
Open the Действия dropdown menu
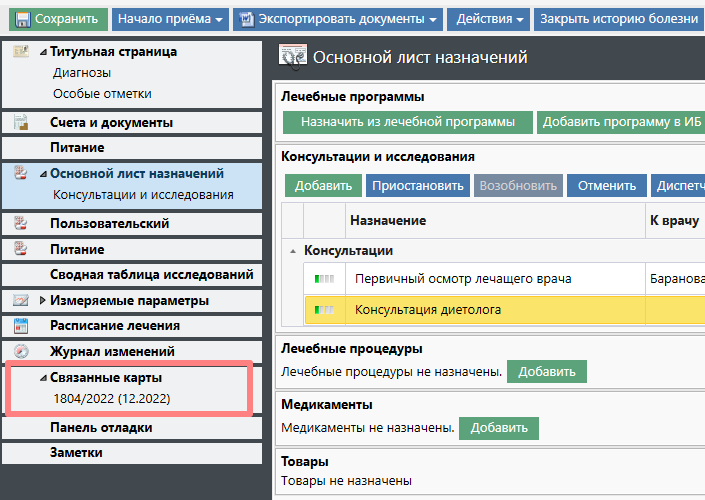point(490,19)
